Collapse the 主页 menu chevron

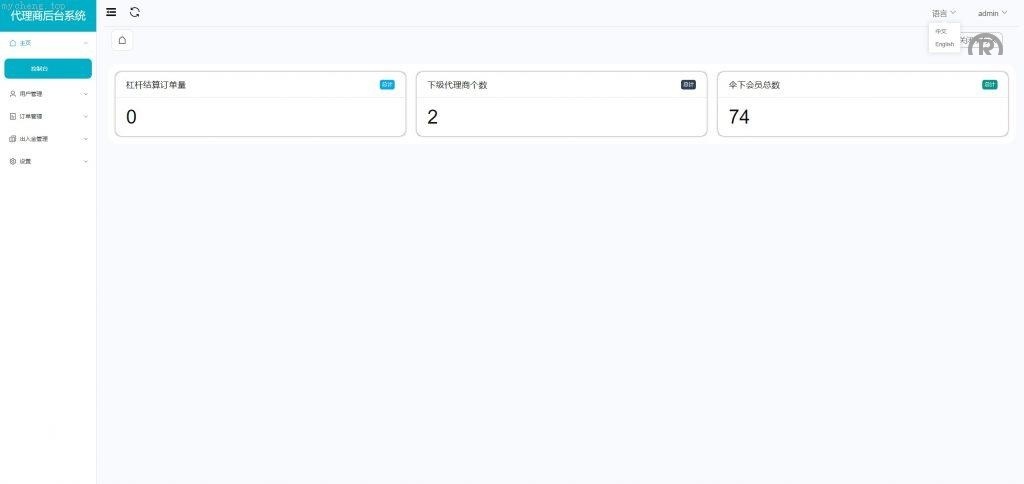pos(86,43)
